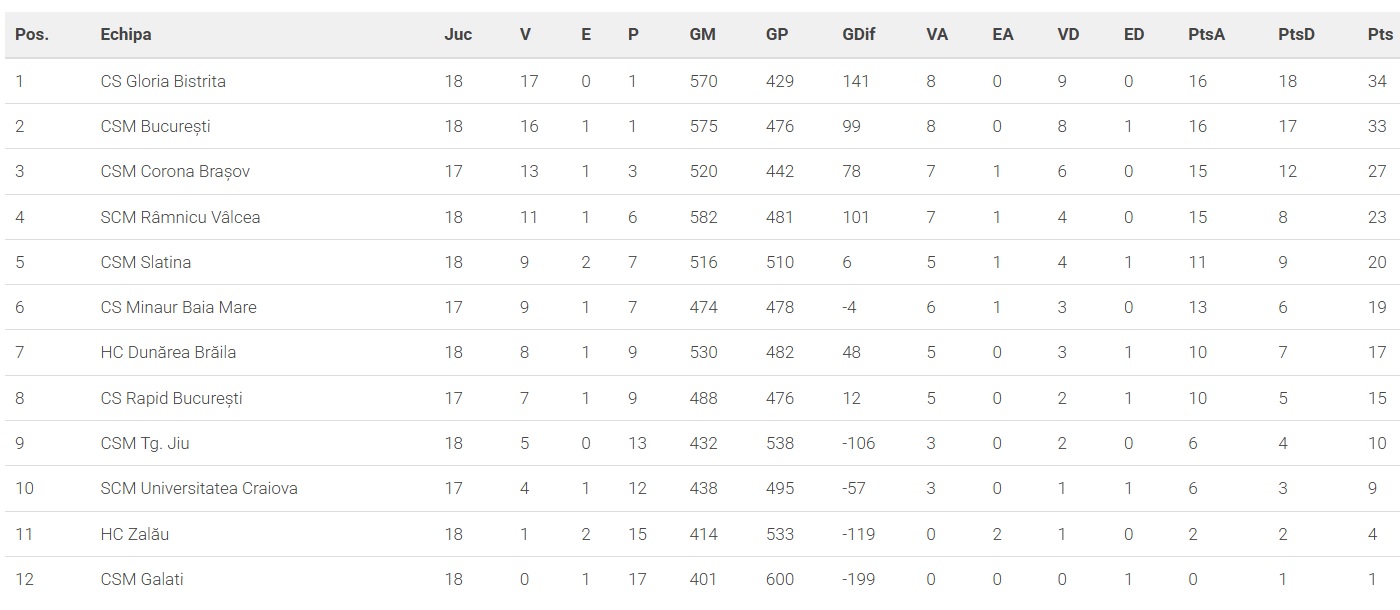
Task: Select CSM Tg. Jiu team name
Action: 146,443
